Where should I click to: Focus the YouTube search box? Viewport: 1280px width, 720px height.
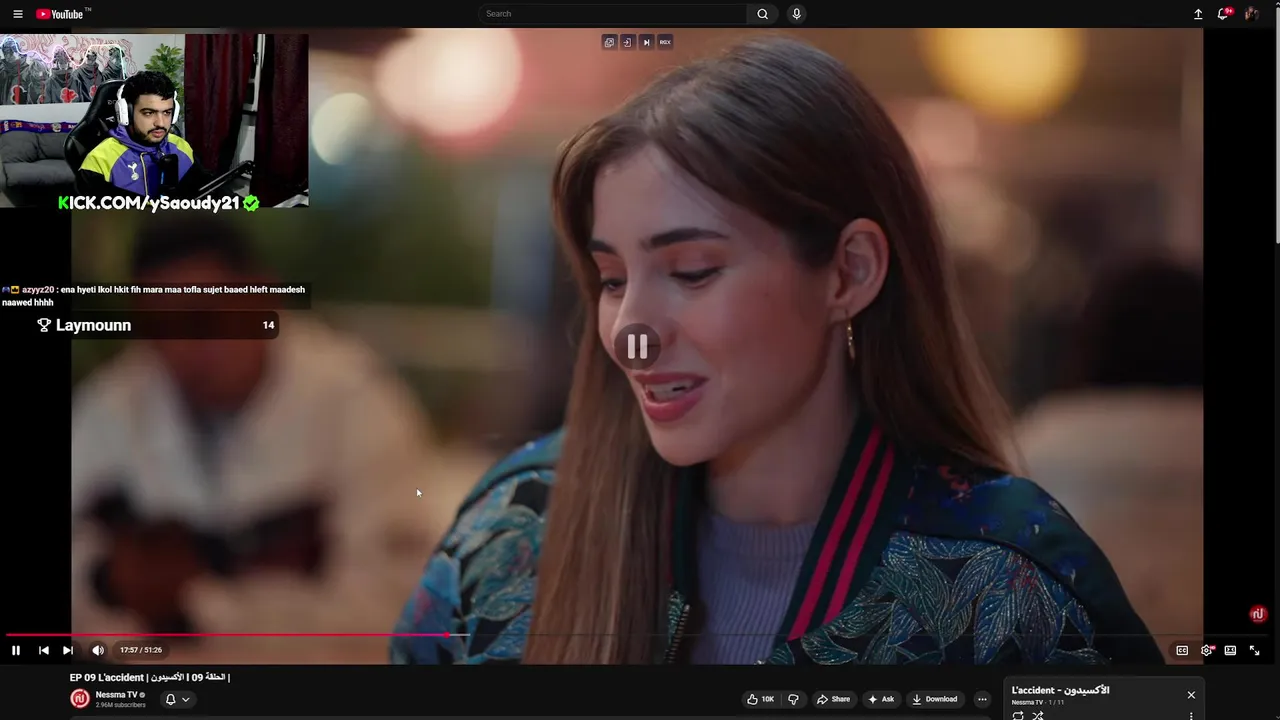point(612,14)
